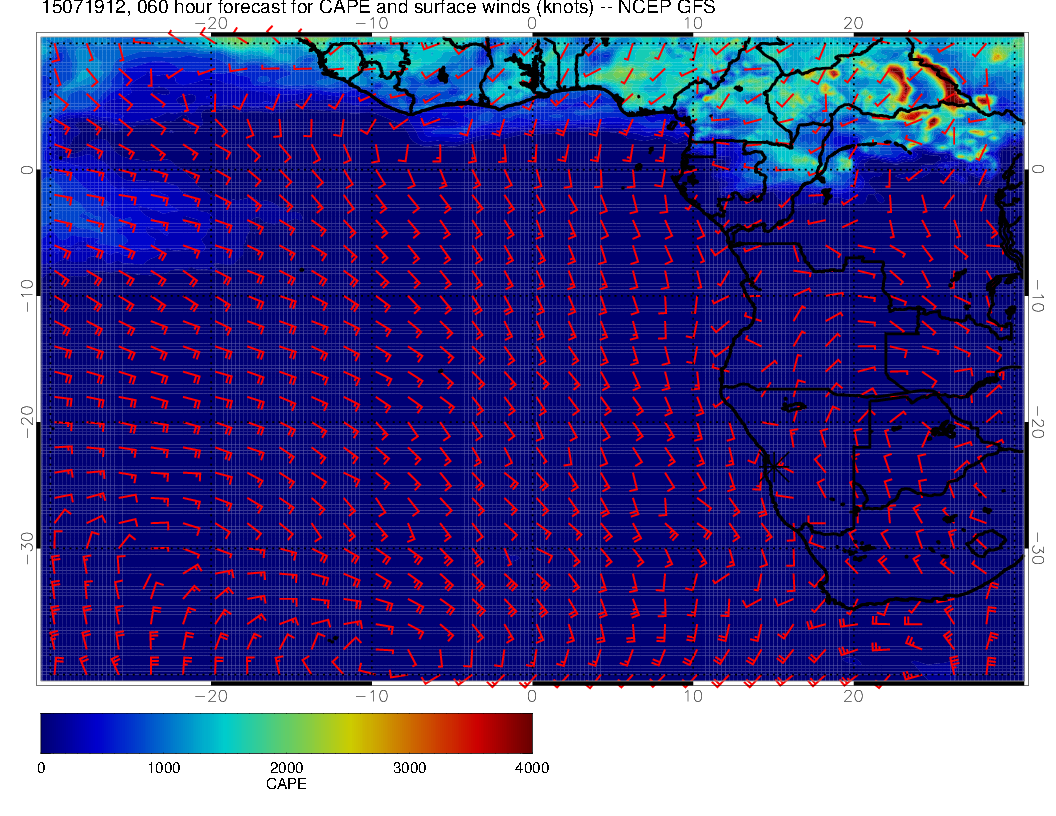
Task: Click the "CAPE" label under the colorbar
Action: (x=286, y=785)
